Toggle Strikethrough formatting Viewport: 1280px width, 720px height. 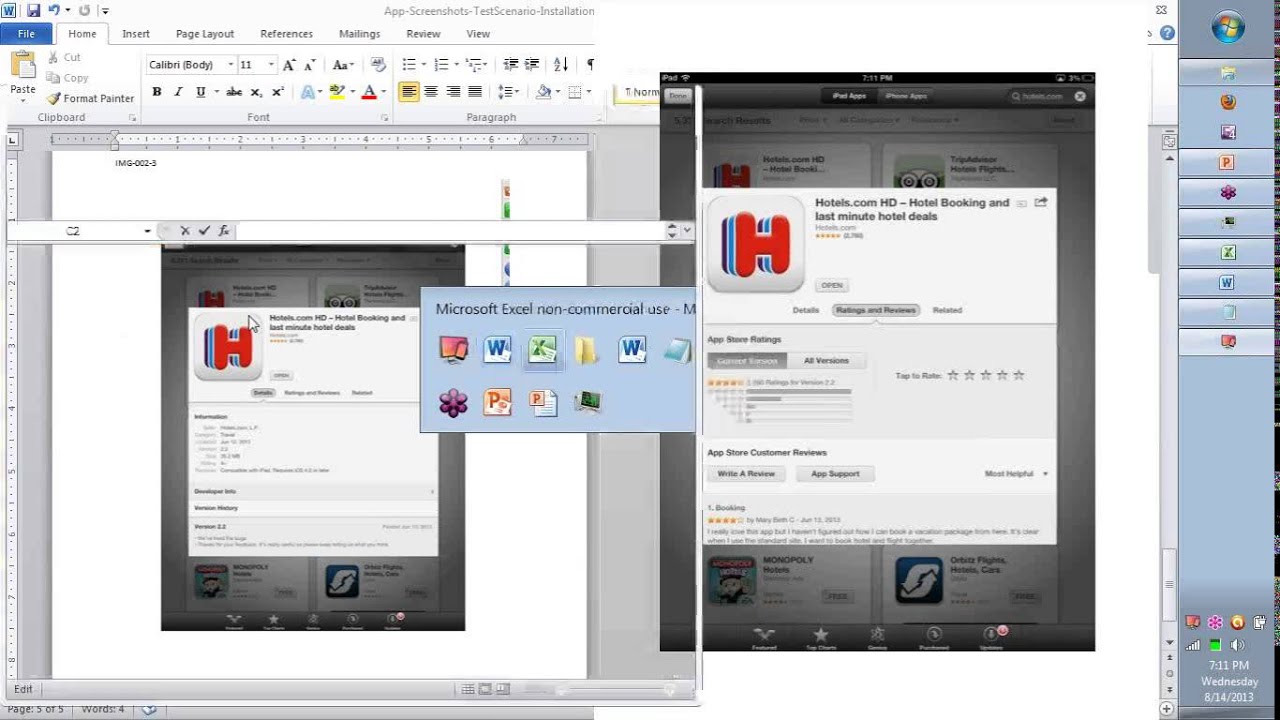[x=234, y=92]
